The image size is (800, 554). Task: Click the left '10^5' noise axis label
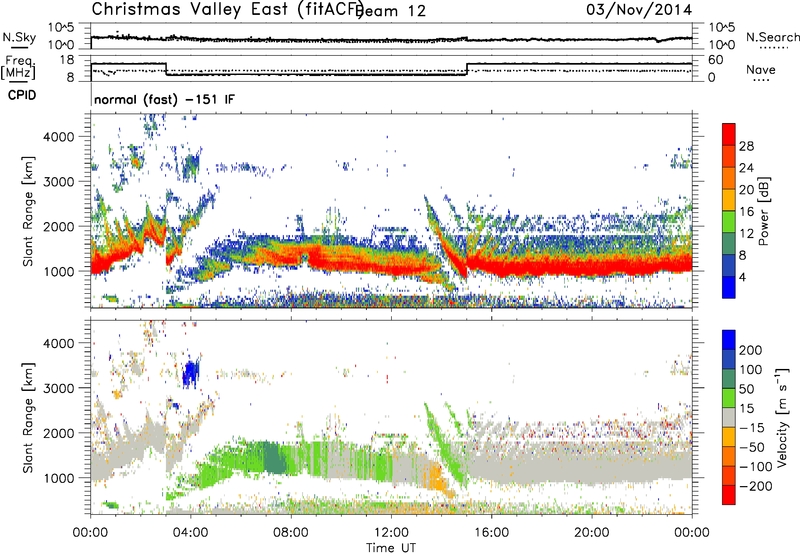[x=62, y=28]
